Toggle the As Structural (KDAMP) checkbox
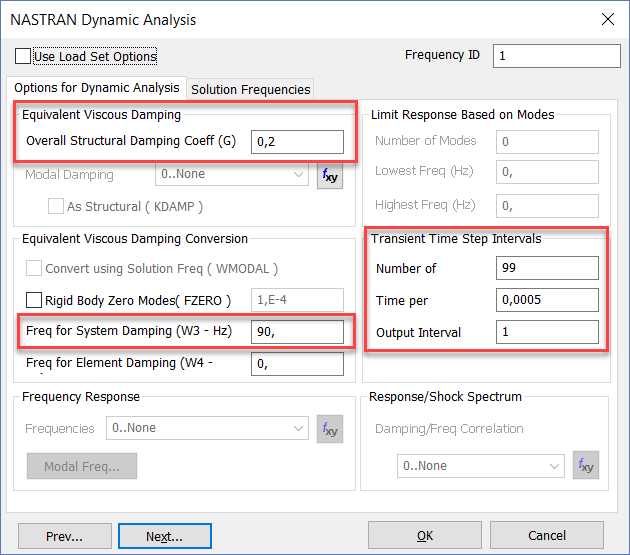Image resolution: width=630 pixels, height=555 pixels. coord(55,206)
